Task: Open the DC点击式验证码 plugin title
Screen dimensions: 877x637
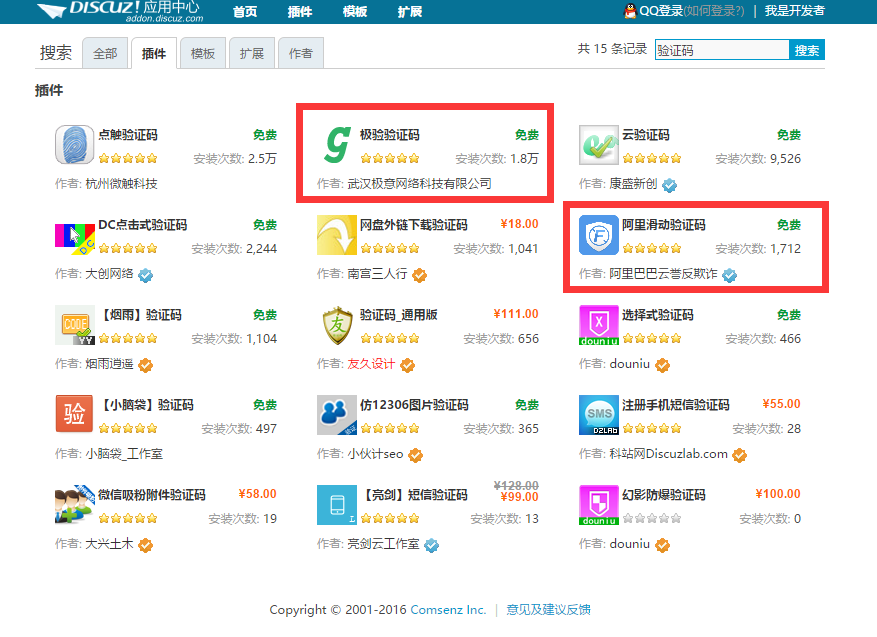Action: coord(143,225)
